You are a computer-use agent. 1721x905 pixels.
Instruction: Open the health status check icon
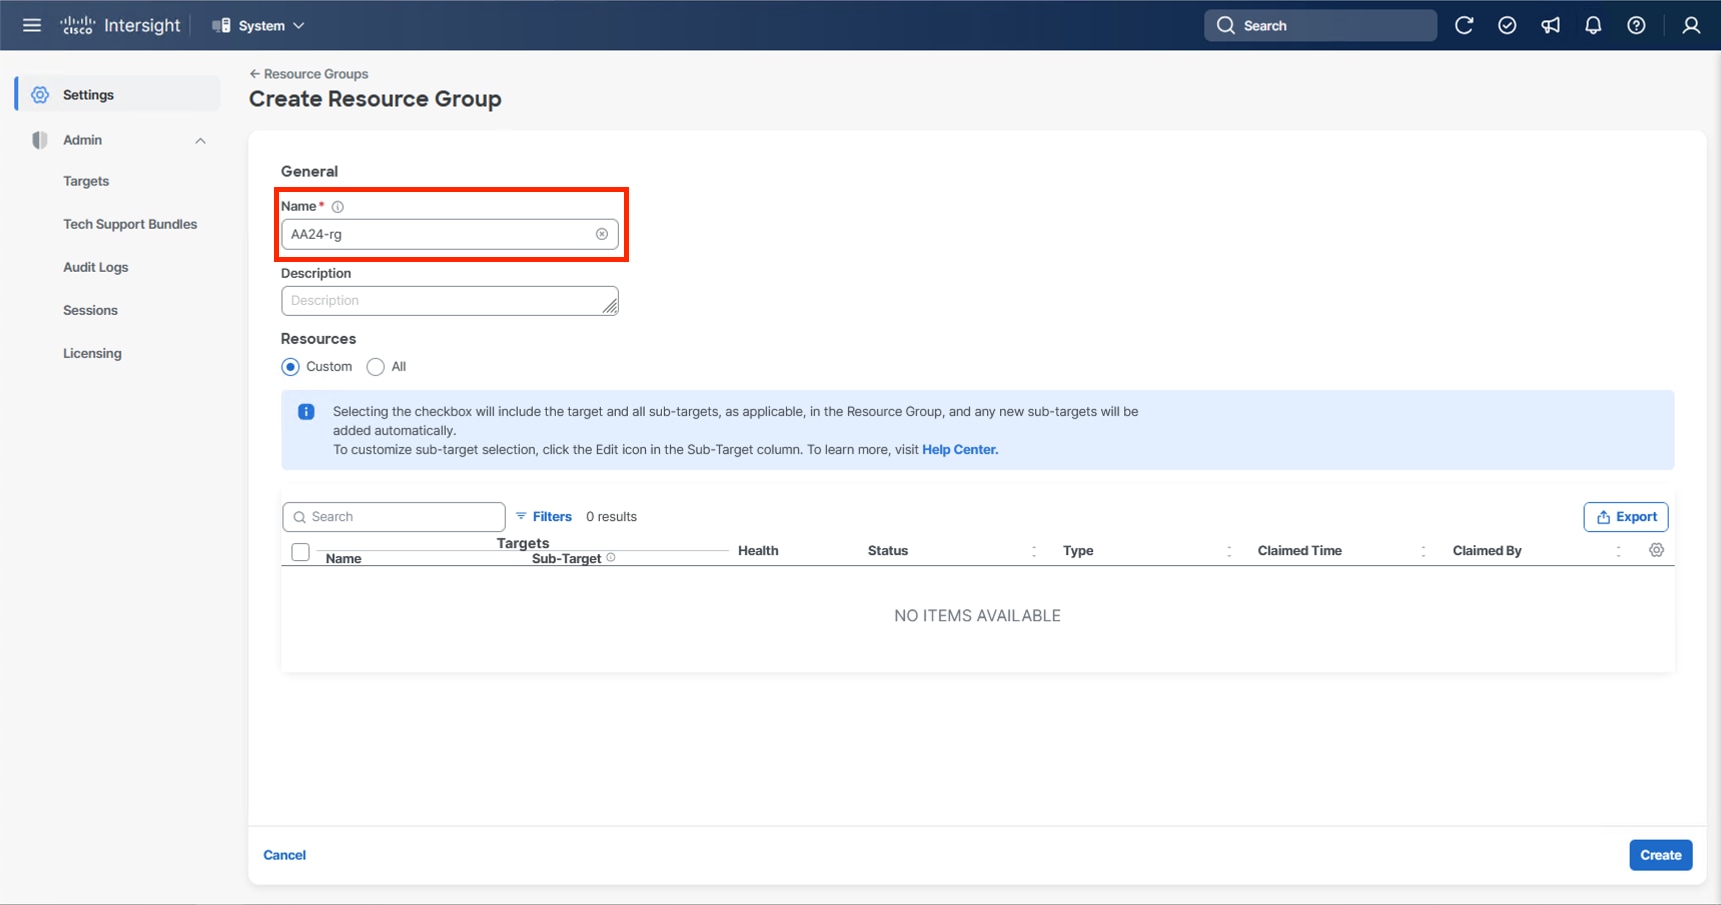[x=1507, y=25]
